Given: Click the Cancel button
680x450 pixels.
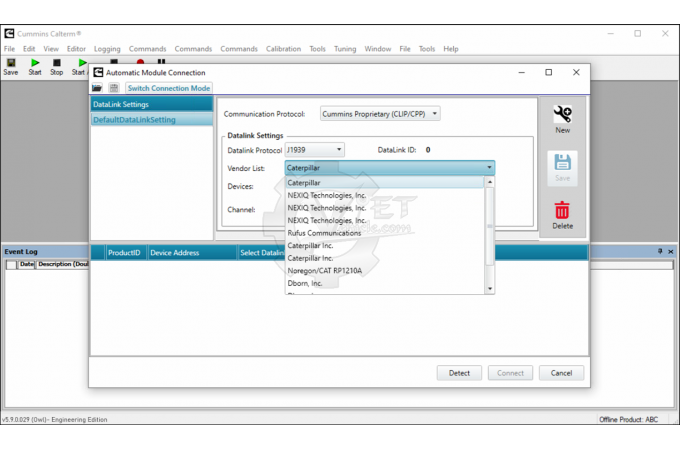Looking at the screenshot, I should (561, 373).
